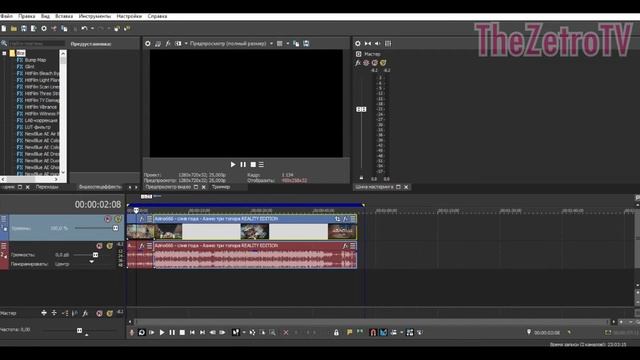Open the undo history dropdown arrow
640x360 pixels.
click(92, 29)
